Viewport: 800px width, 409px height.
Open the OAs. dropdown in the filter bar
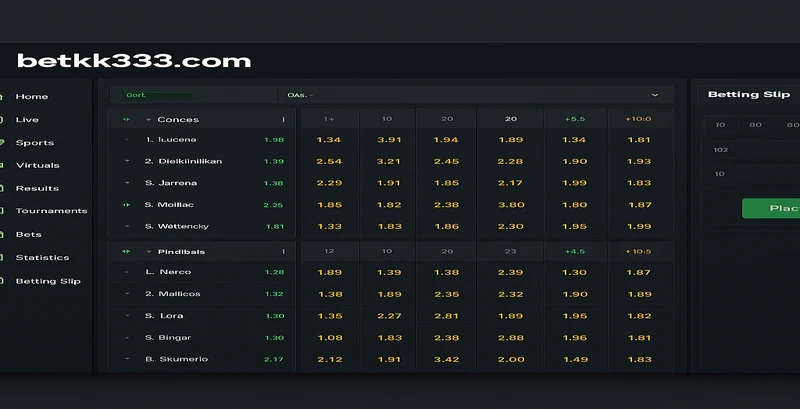click(300, 95)
